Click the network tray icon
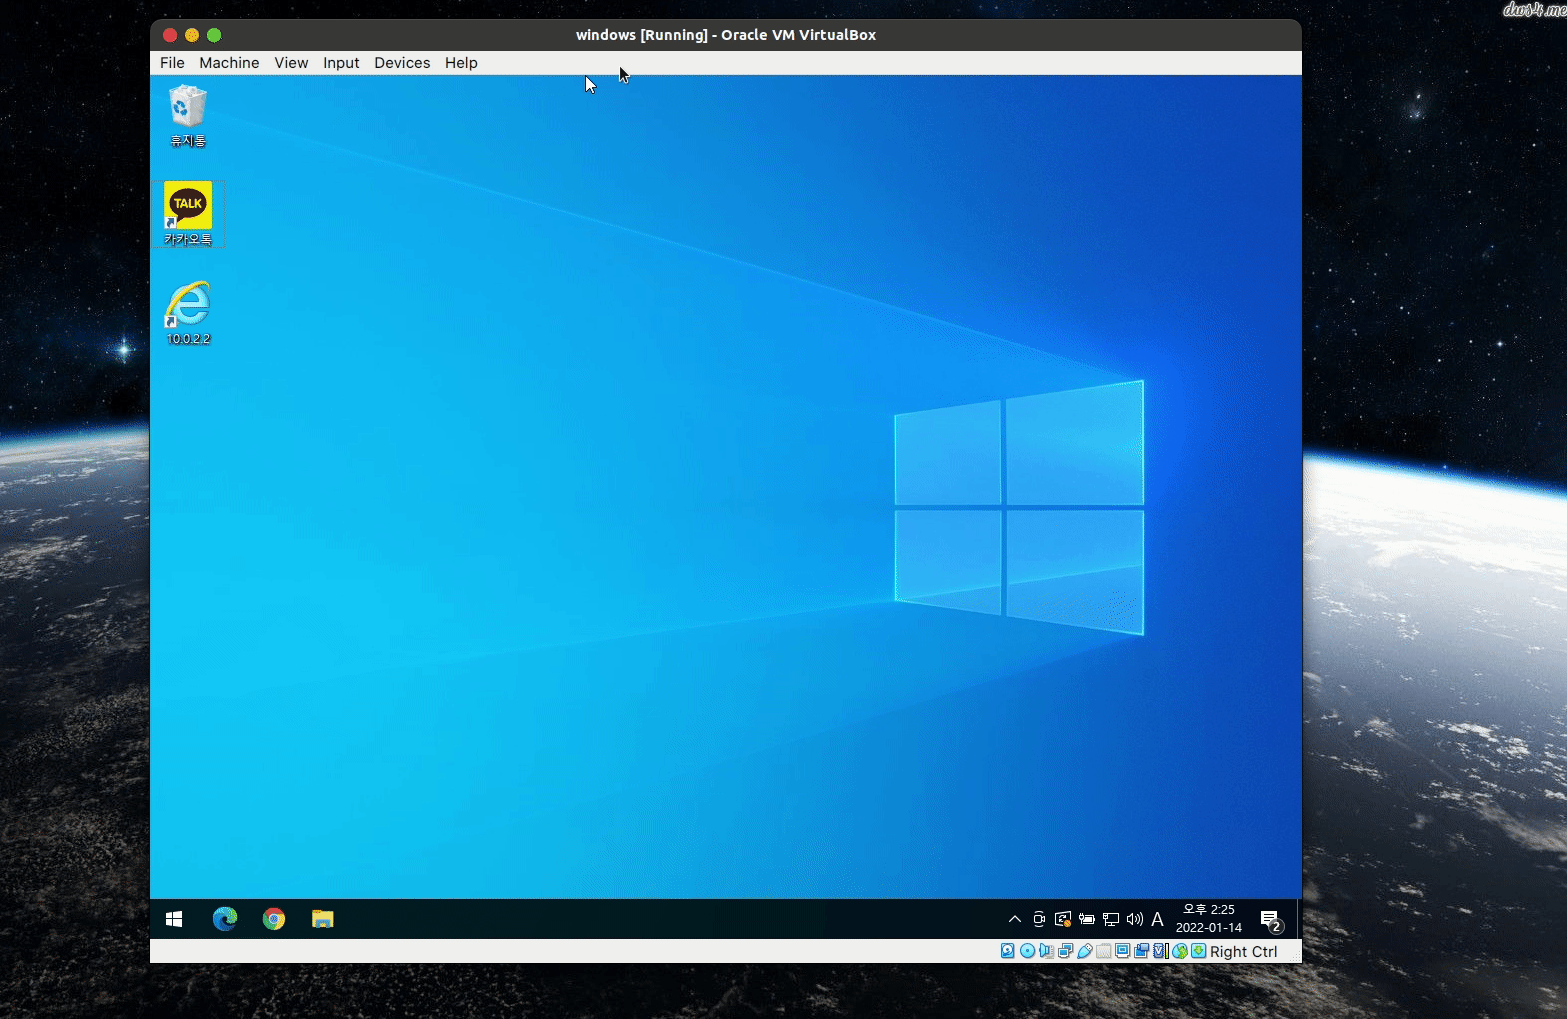Viewport: 1567px width, 1019px height. click(x=1111, y=919)
